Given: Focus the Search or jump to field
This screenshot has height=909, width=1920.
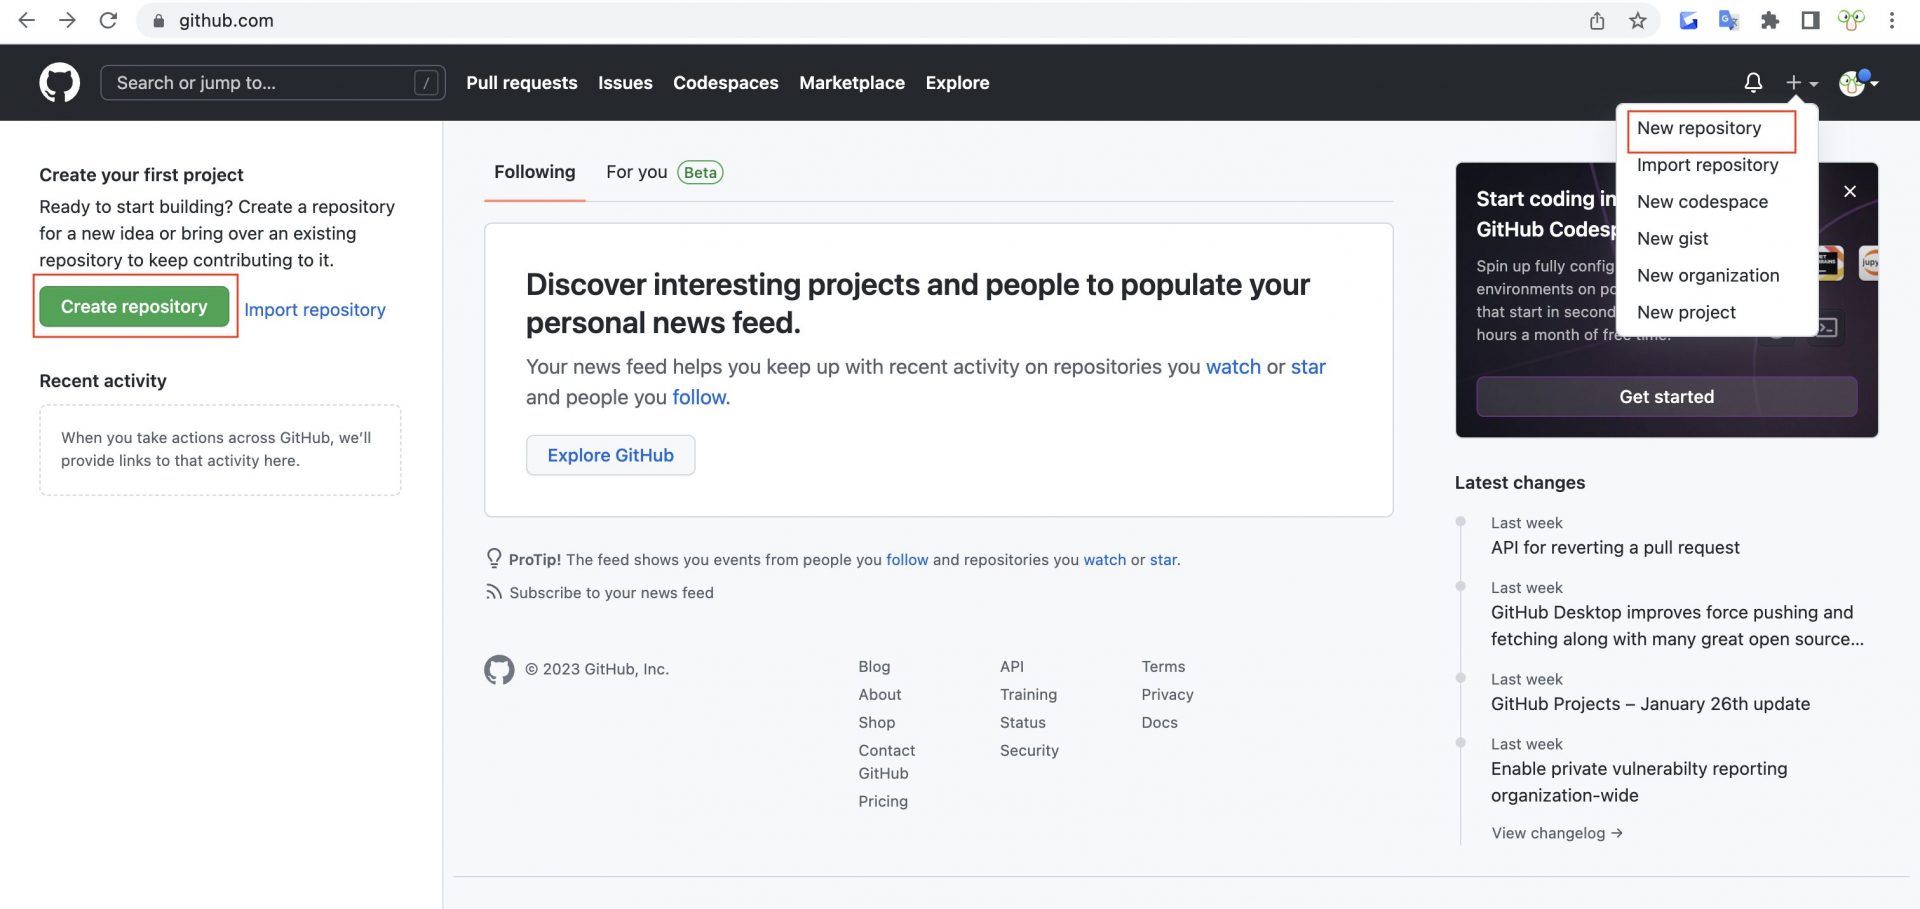Looking at the screenshot, I should click(x=260, y=83).
